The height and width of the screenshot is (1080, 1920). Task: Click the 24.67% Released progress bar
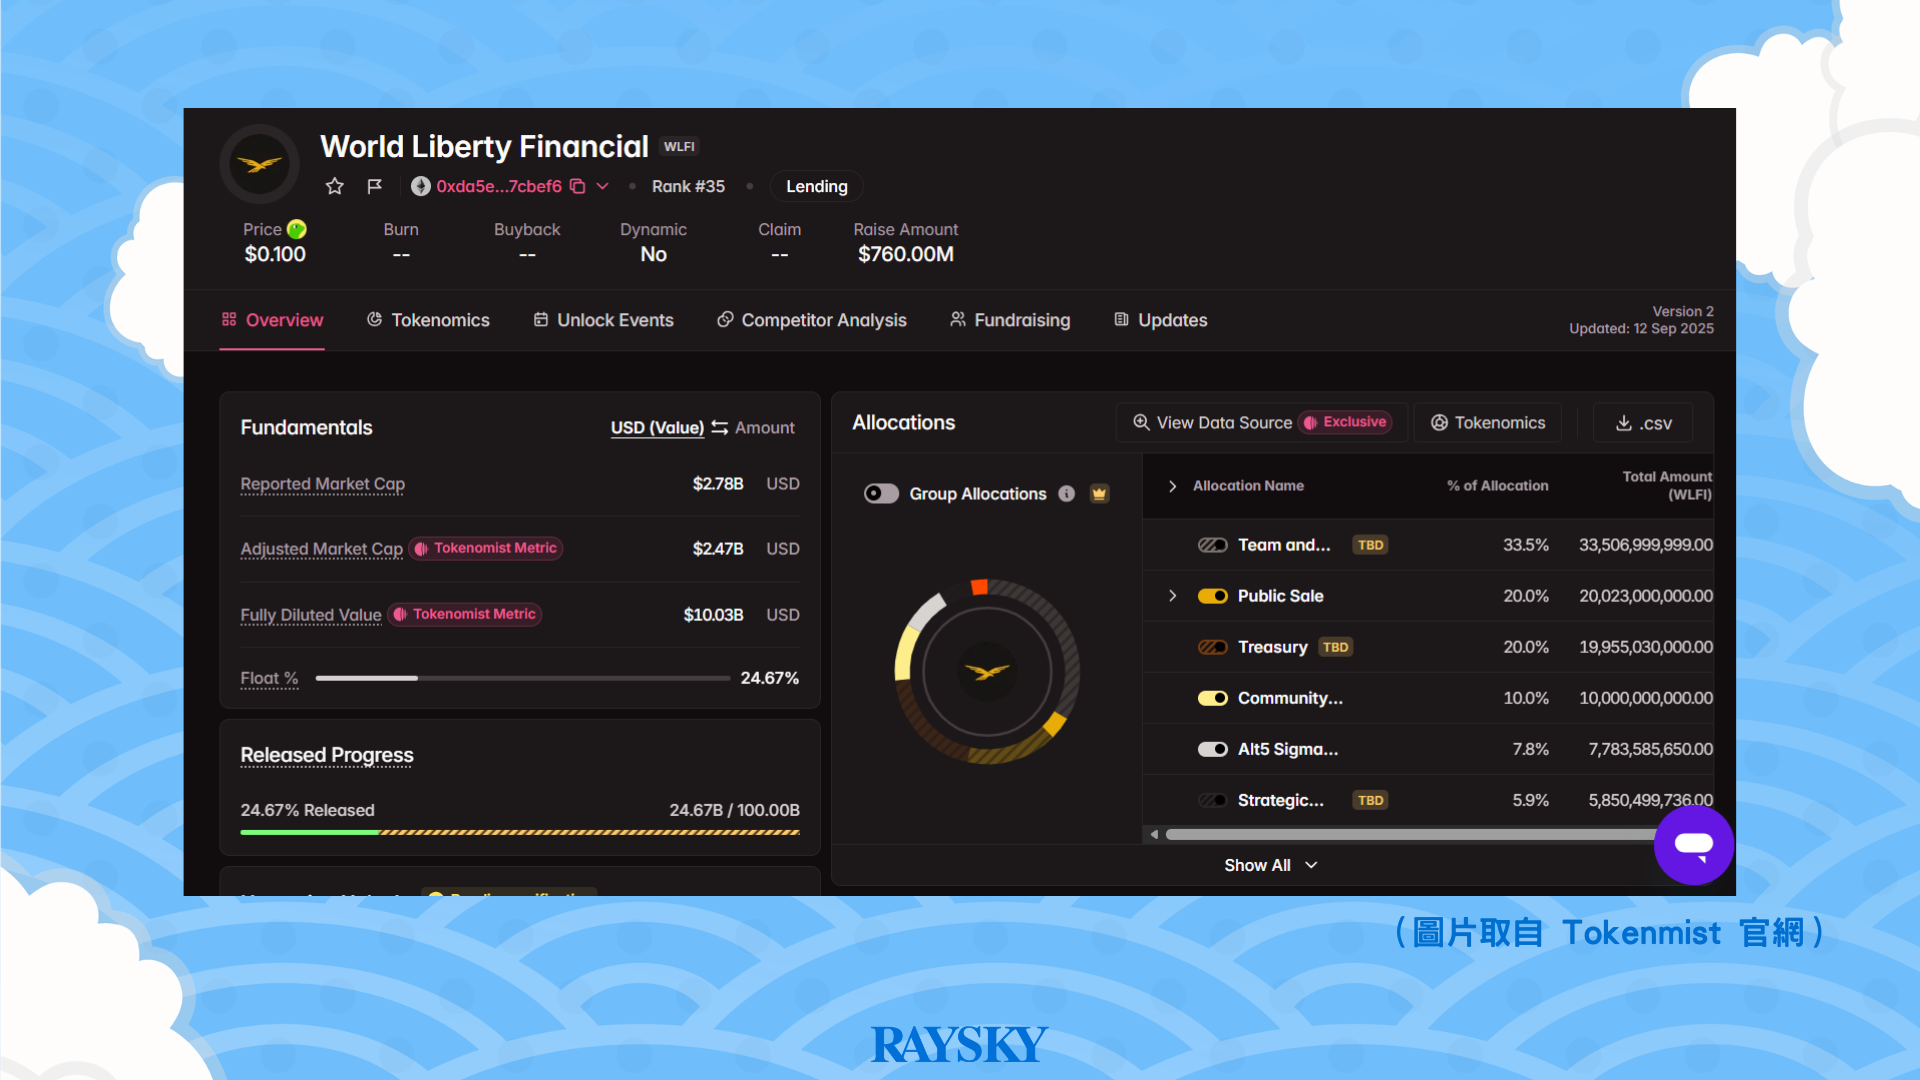(520, 832)
